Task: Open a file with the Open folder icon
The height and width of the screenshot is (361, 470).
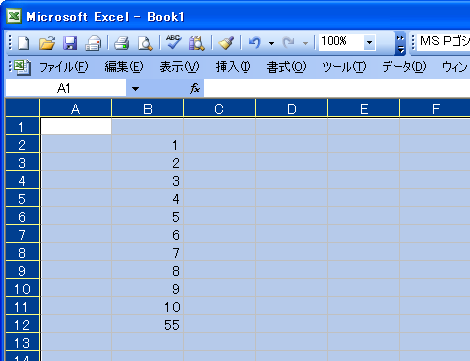Action: click(x=47, y=43)
